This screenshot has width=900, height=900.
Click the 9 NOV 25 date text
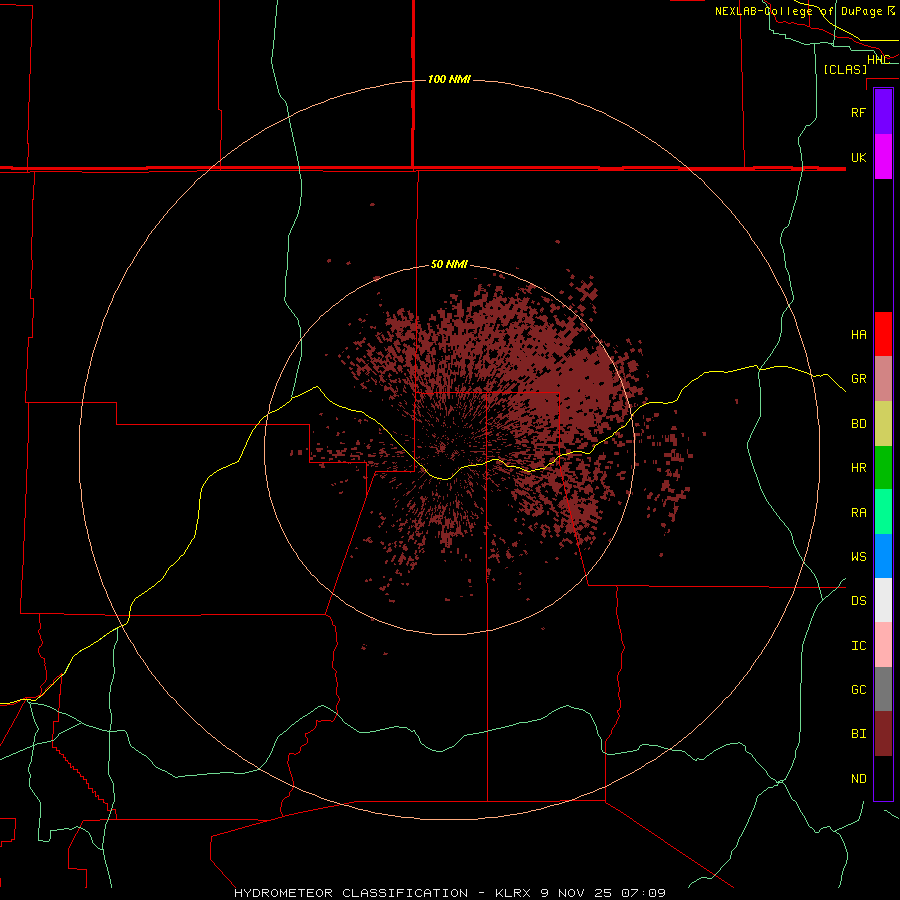coord(576,893)
